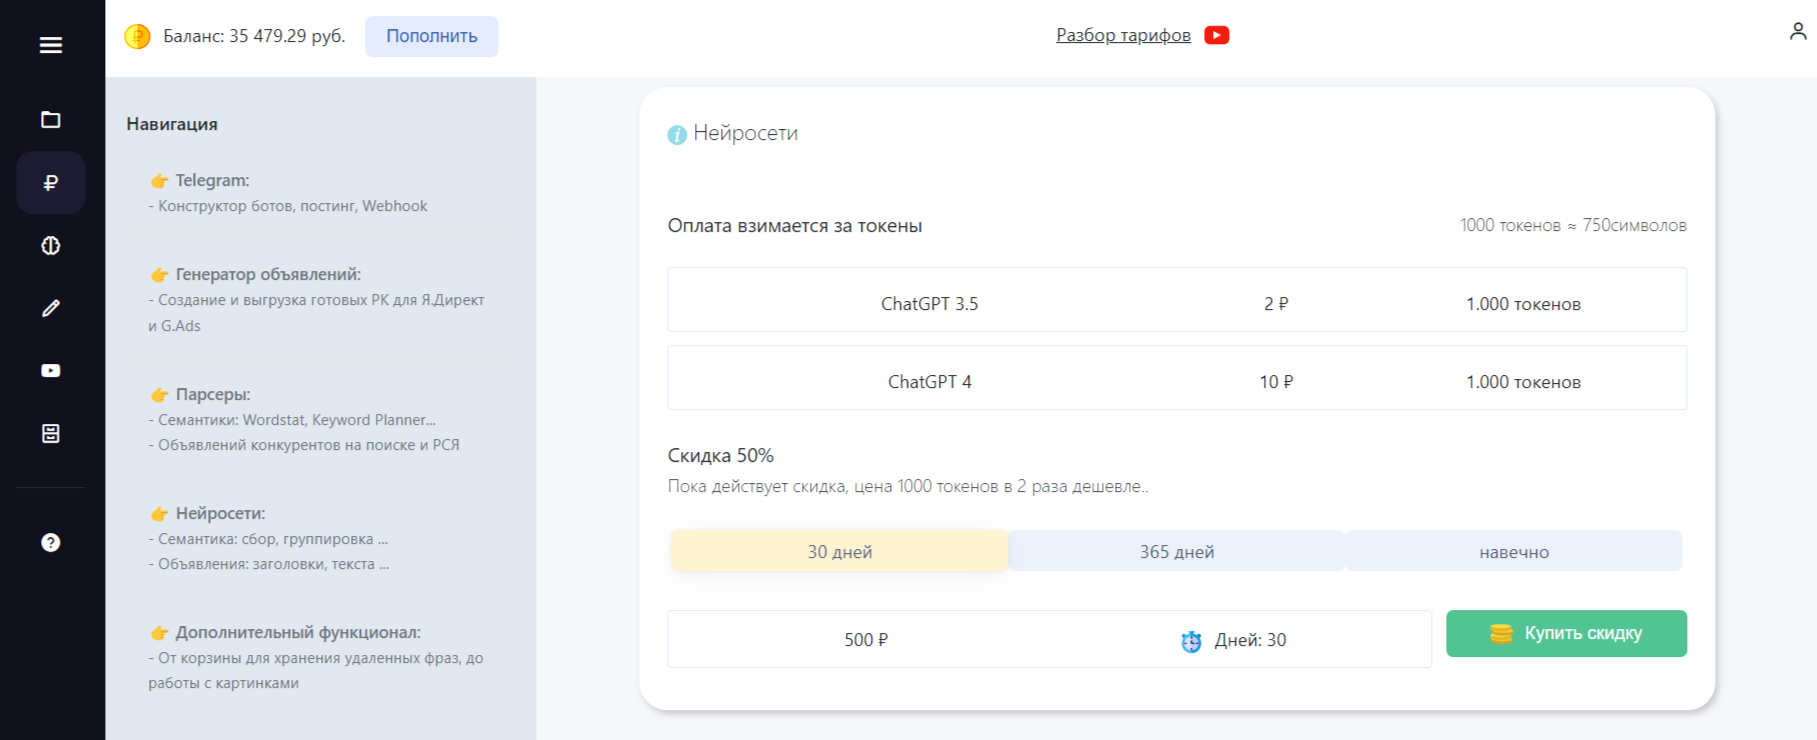The image size is (1817, 740).
Task: Click the ChatGPT 3.5 pricing row
Action: tap(1177, 299)
